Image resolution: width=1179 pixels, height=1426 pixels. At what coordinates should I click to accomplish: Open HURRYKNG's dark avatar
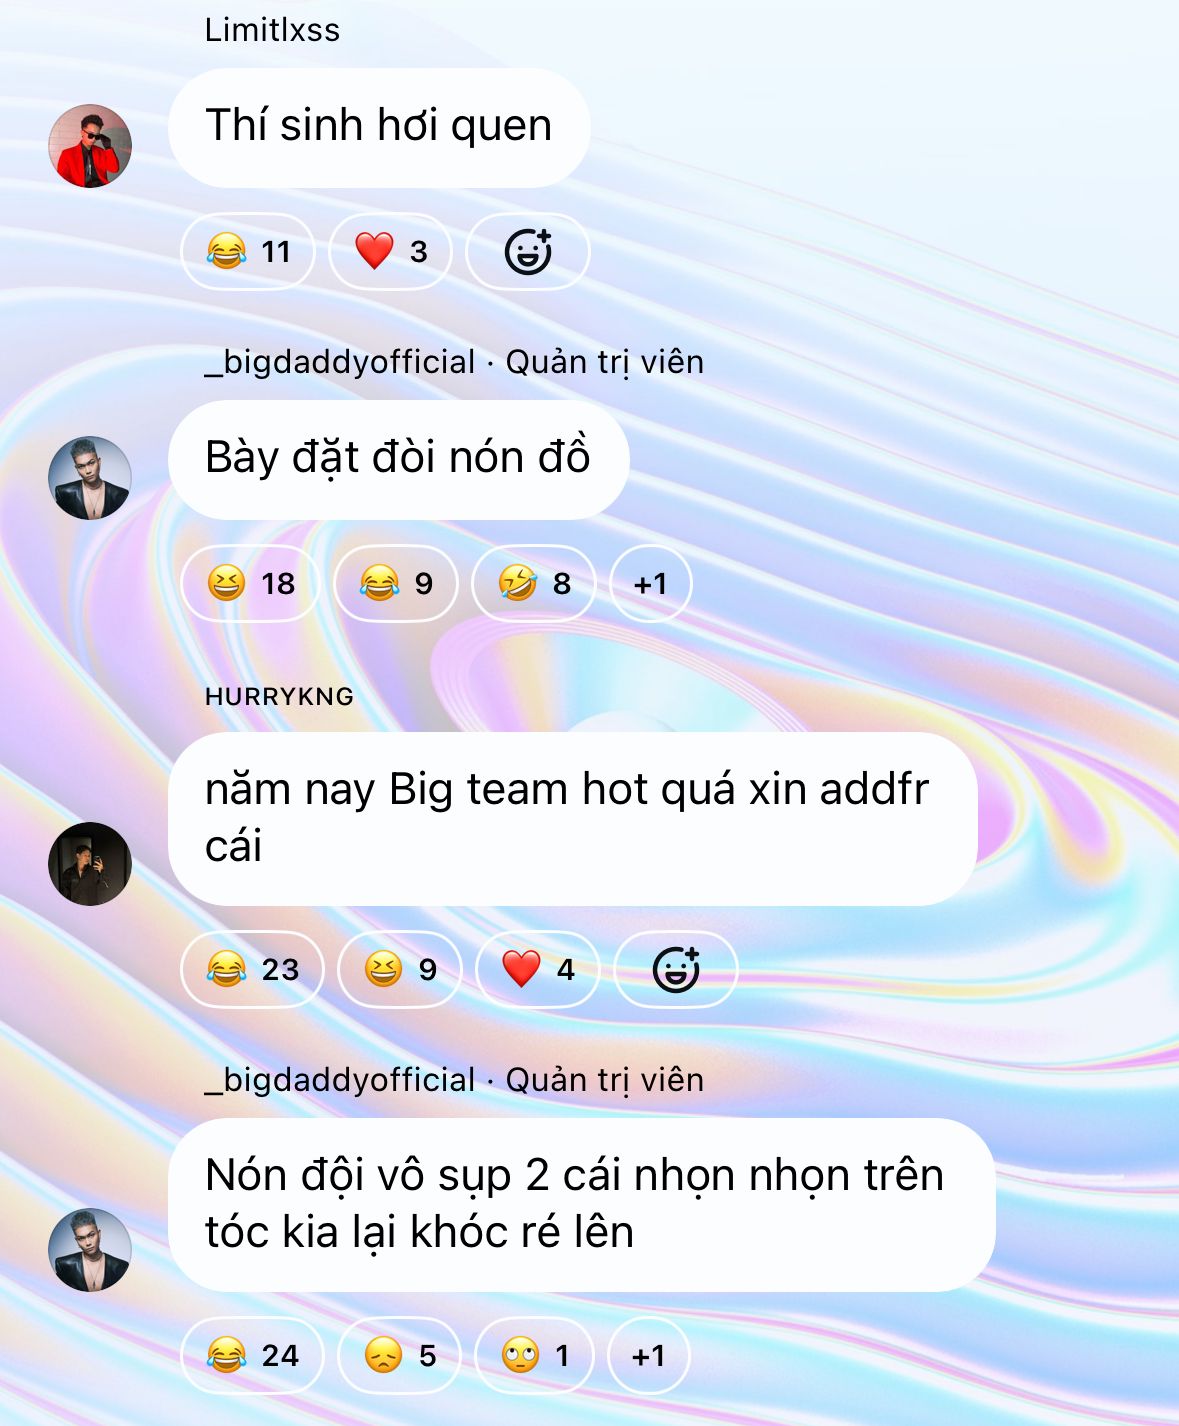click(90, 864)
